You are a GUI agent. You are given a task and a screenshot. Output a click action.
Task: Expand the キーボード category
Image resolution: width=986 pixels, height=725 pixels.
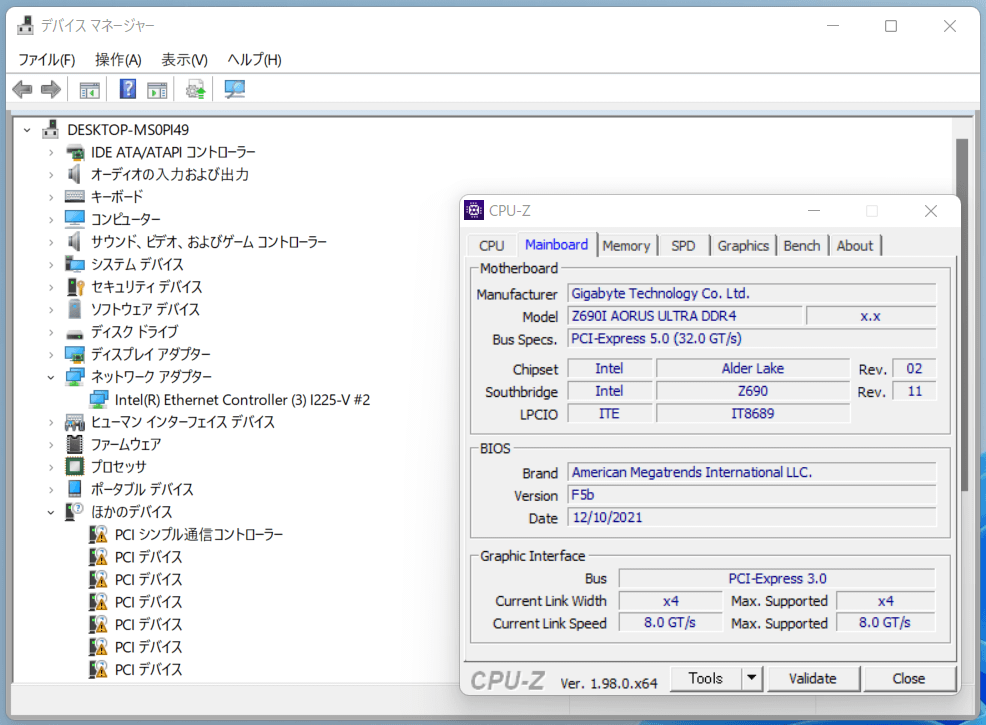click(51, 197)
